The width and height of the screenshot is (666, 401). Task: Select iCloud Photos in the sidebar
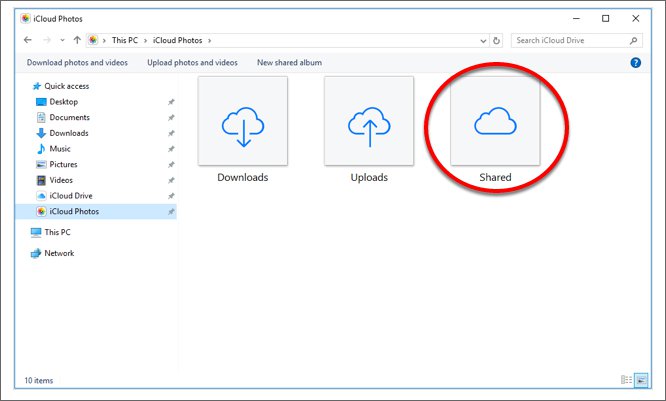tap(96, 212)
